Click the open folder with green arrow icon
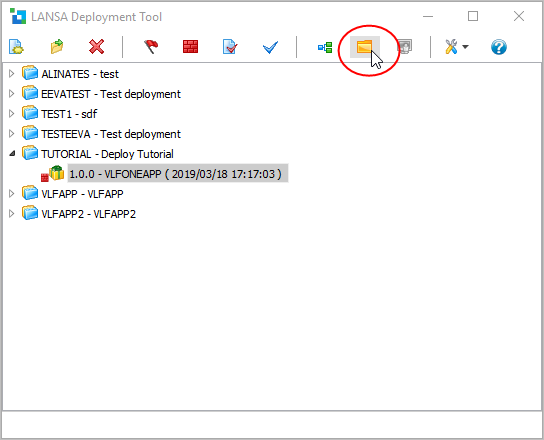This screenshot has height=440, width=544. (57, 46)
